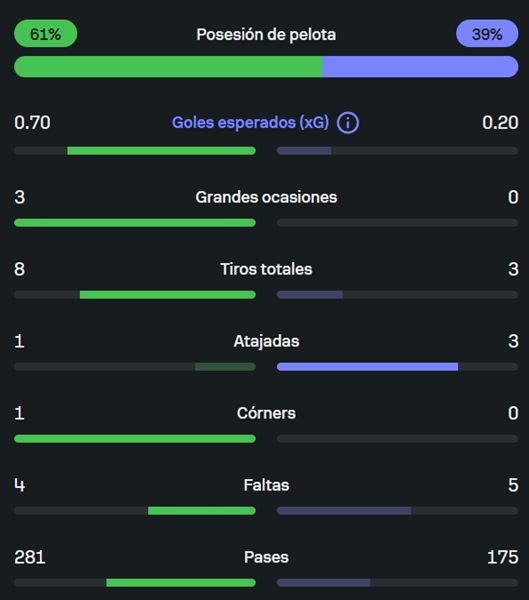Screen dimensions: 529x600
Task: Click the green Córners bar
Action: tap(135, 439)
